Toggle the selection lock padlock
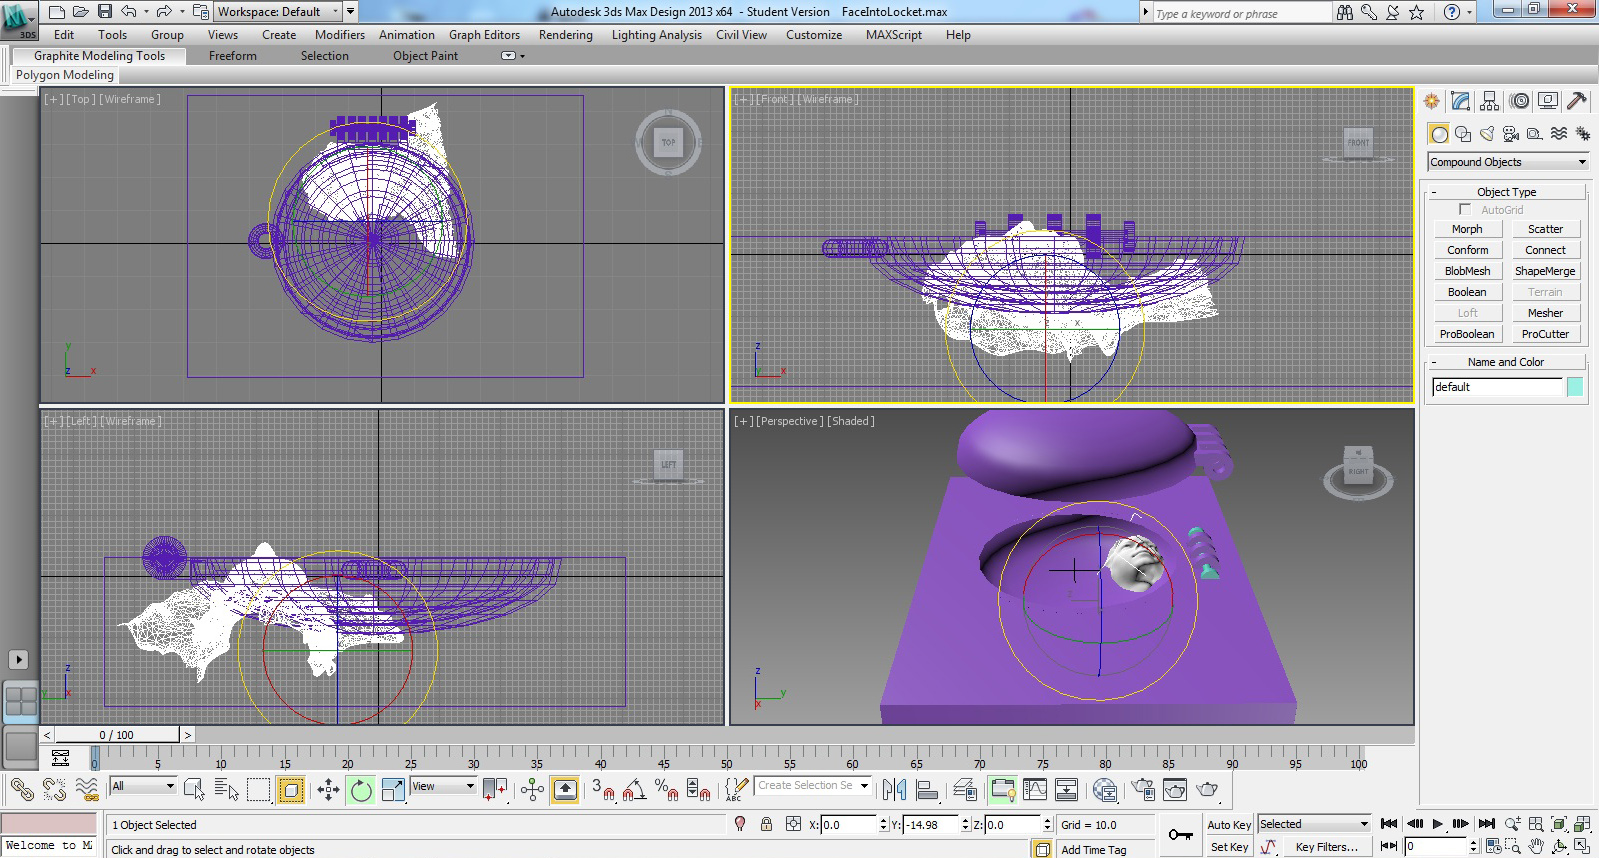The height and width of the screenshot is (858, 1599). click(766, 825)
